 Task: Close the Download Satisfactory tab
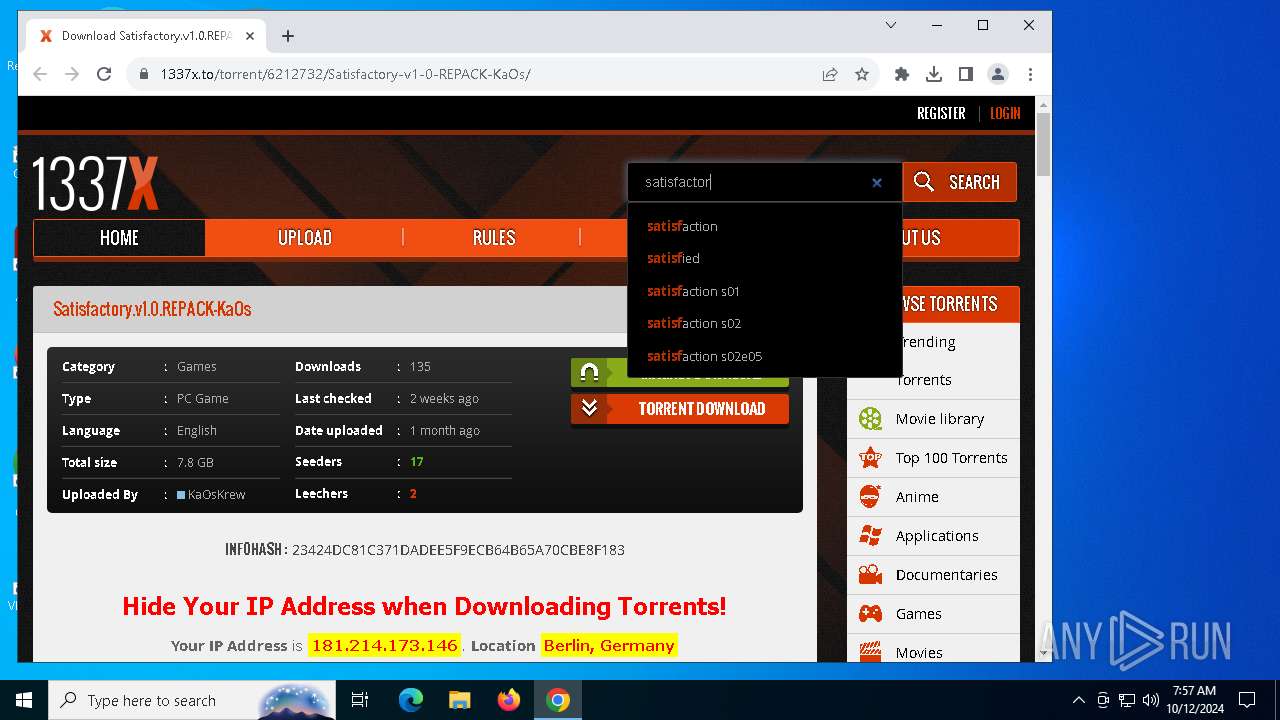click(x=250, y=36)
